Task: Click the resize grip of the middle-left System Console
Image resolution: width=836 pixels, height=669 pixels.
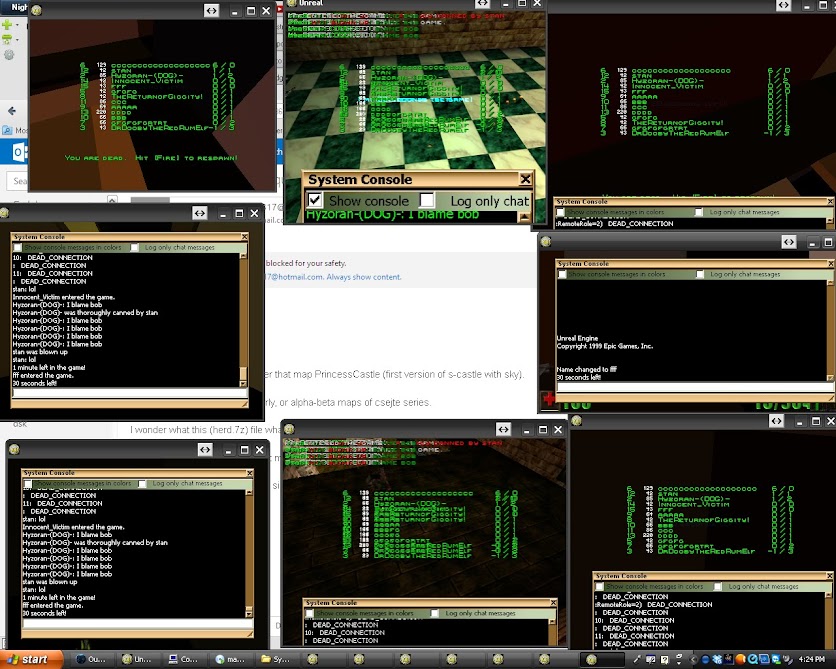Action: pyautogui.click(x=244, y=405)
